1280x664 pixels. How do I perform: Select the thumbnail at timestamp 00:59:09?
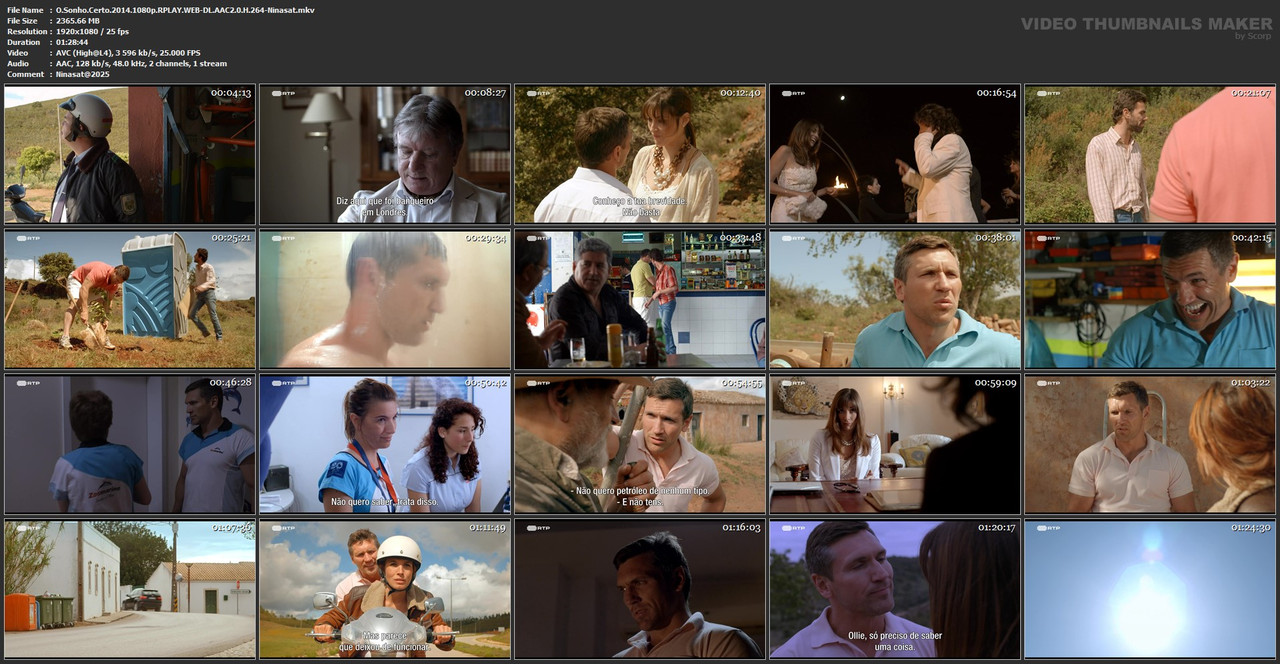[895, 445]
